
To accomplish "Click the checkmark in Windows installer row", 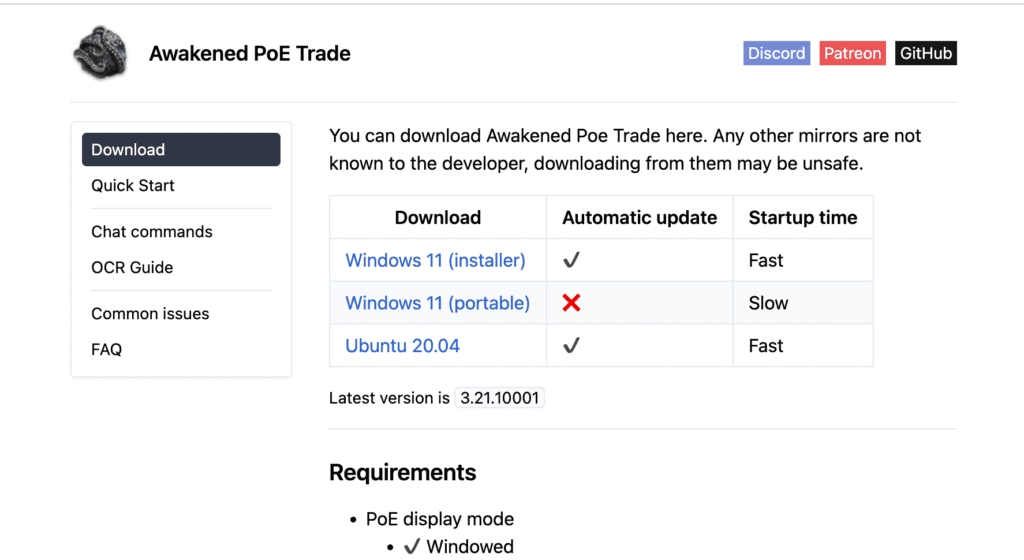I will (571, 260).
